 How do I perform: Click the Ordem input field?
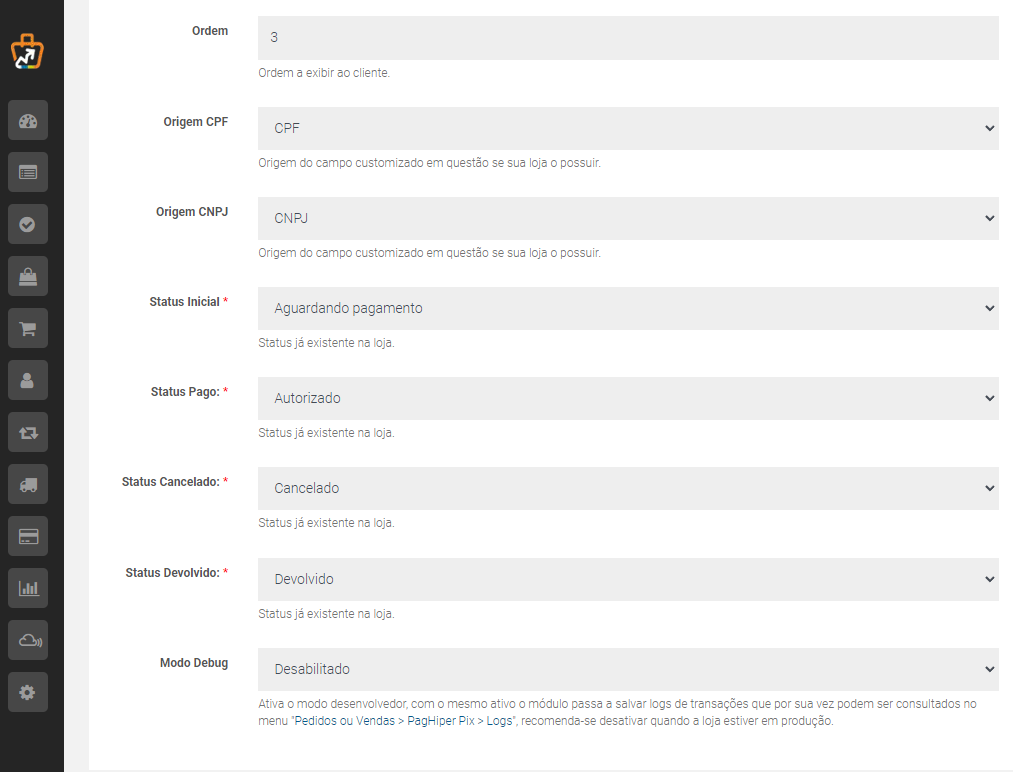point(628,37)
